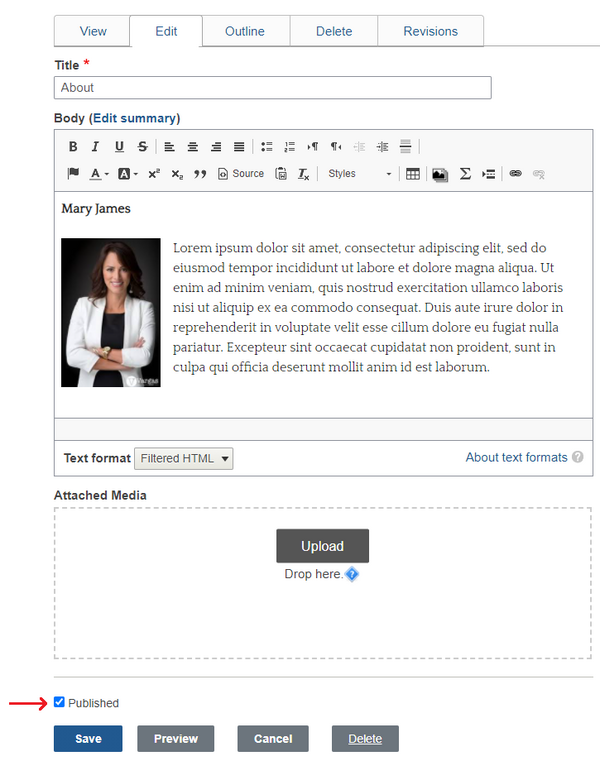Insert a bulleted list
600x761 pixels.
[x=267, y=147]
